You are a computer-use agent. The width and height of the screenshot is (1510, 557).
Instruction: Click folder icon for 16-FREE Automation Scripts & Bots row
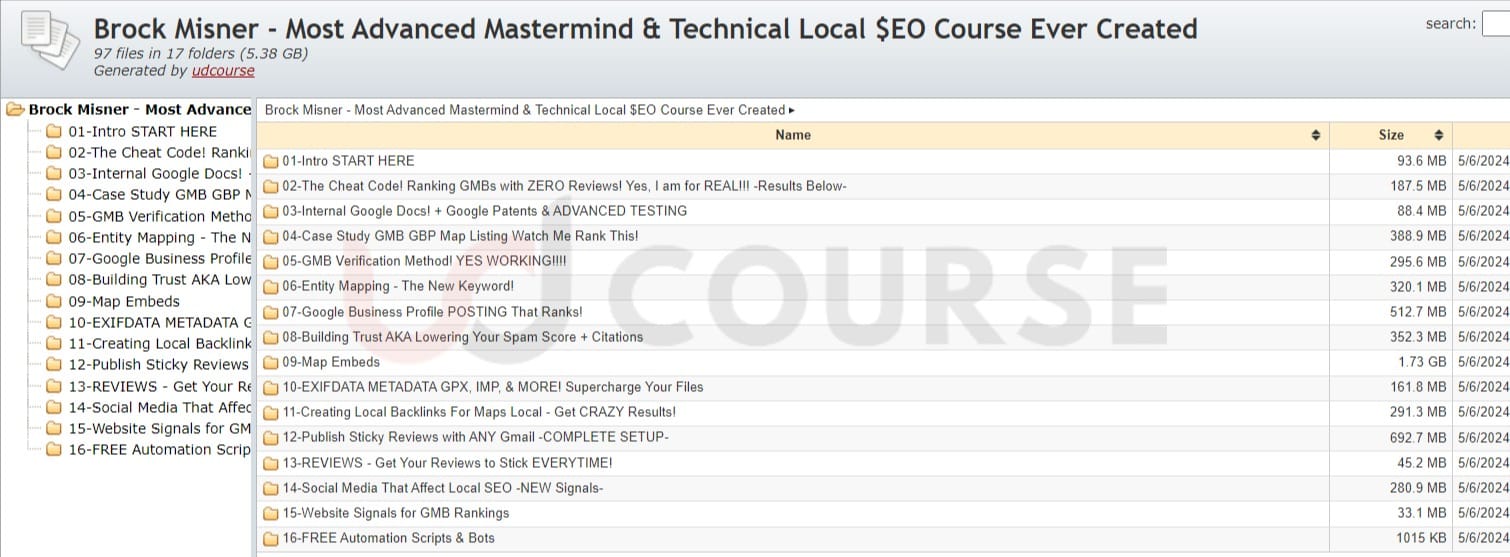pyautogui.click(x=271, y=539)
